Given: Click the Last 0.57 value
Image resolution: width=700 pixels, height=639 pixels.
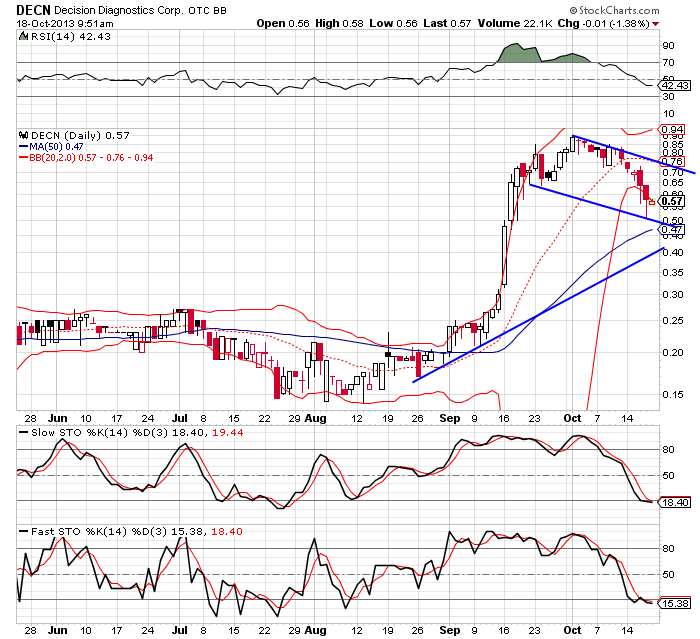Looking at the screenshot, I should 447,23.
